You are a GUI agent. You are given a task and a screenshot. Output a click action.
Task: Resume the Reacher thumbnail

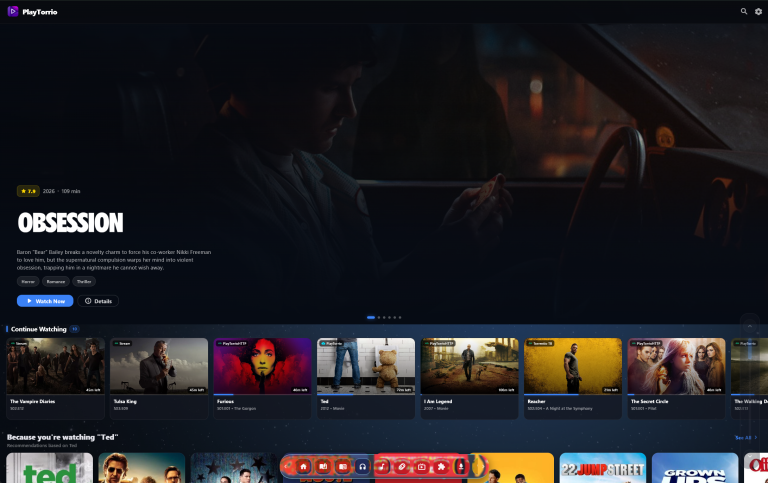coord(573,366)
